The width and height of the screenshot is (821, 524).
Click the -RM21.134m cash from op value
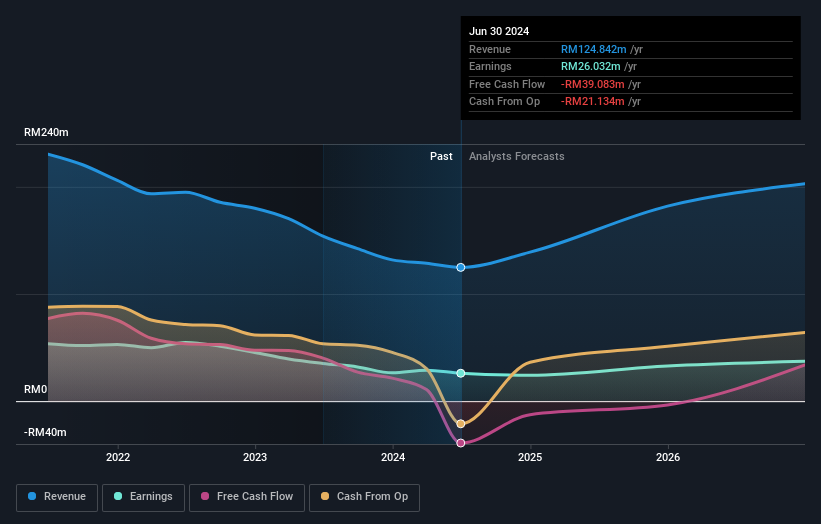tap(593, 102)
